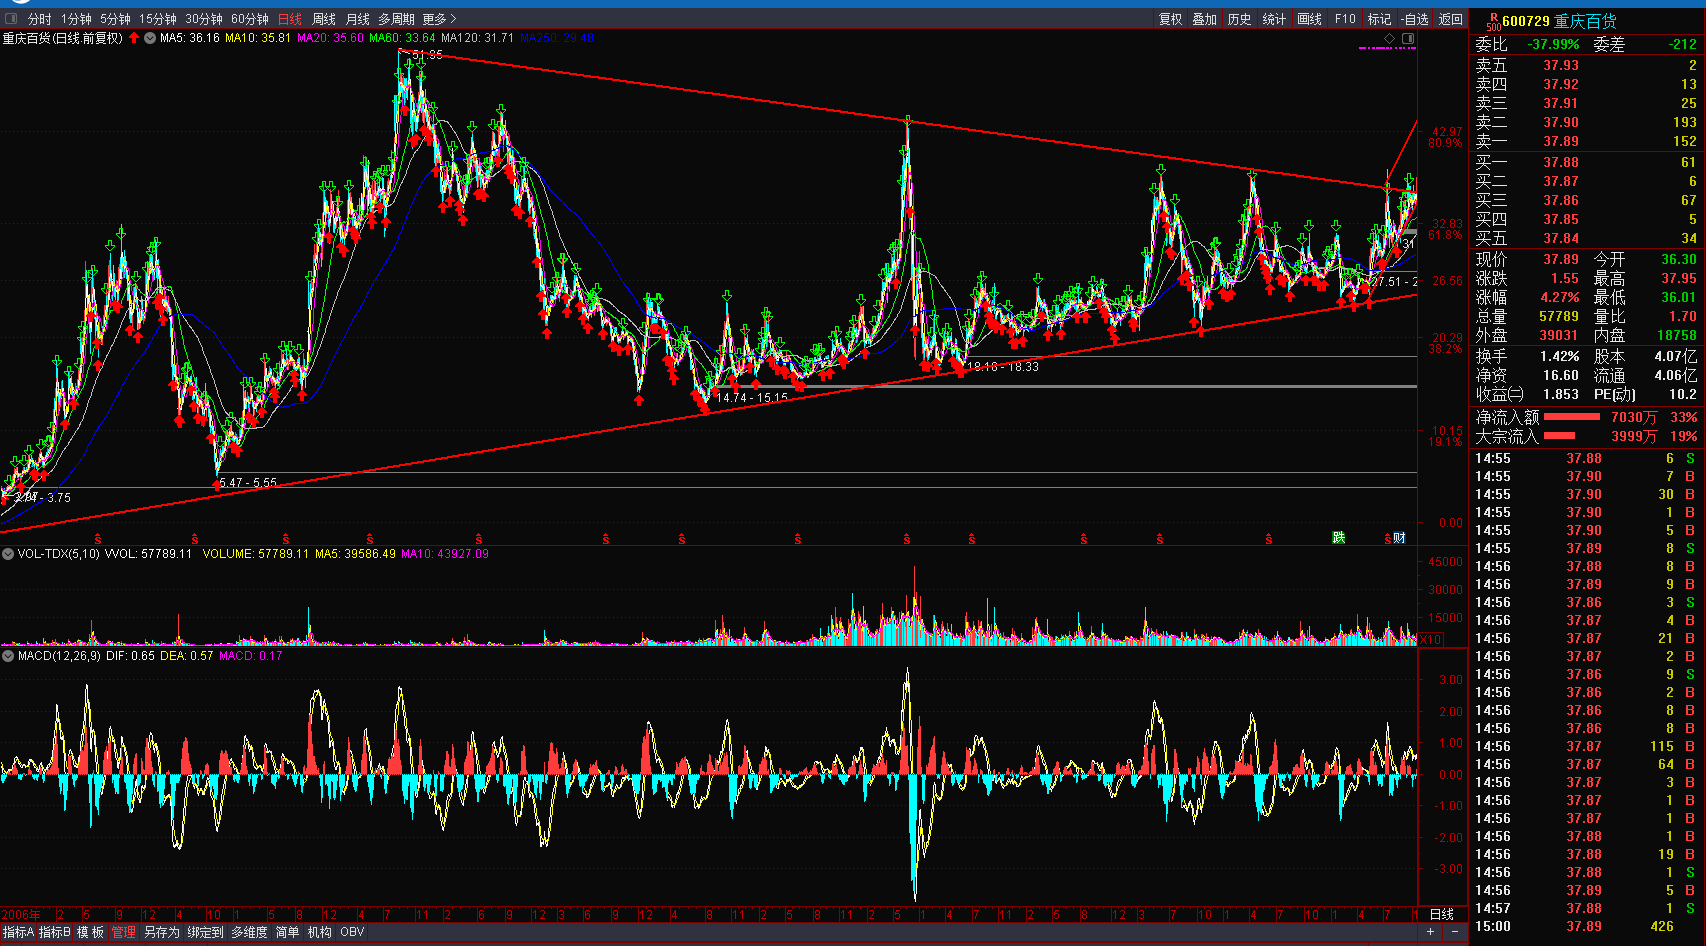Select OBV indicator option
This screenshot has height=946, width=1706.
point(352,932)
